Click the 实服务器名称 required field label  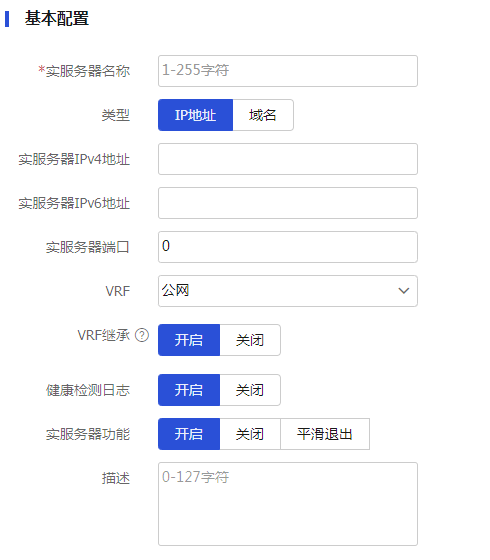tap(84, 71)
